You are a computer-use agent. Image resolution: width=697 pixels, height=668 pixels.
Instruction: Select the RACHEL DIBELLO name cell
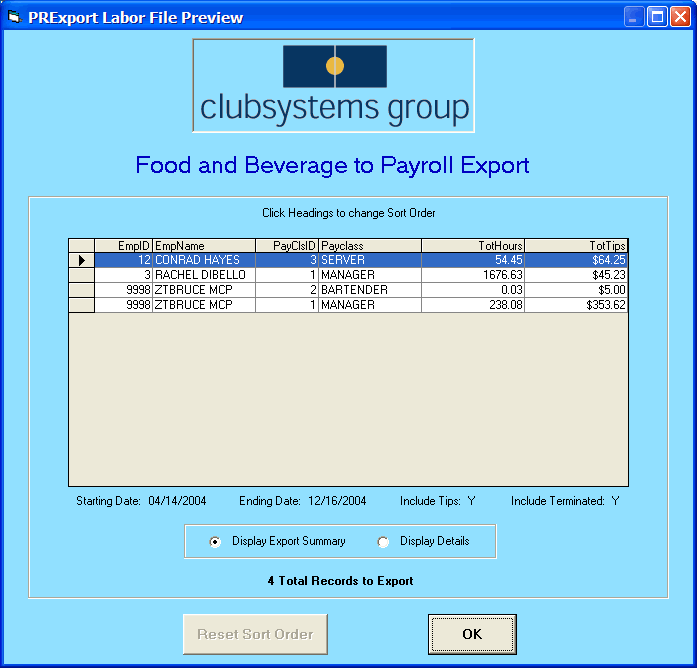pyautogui.click(x=204, y=275)
